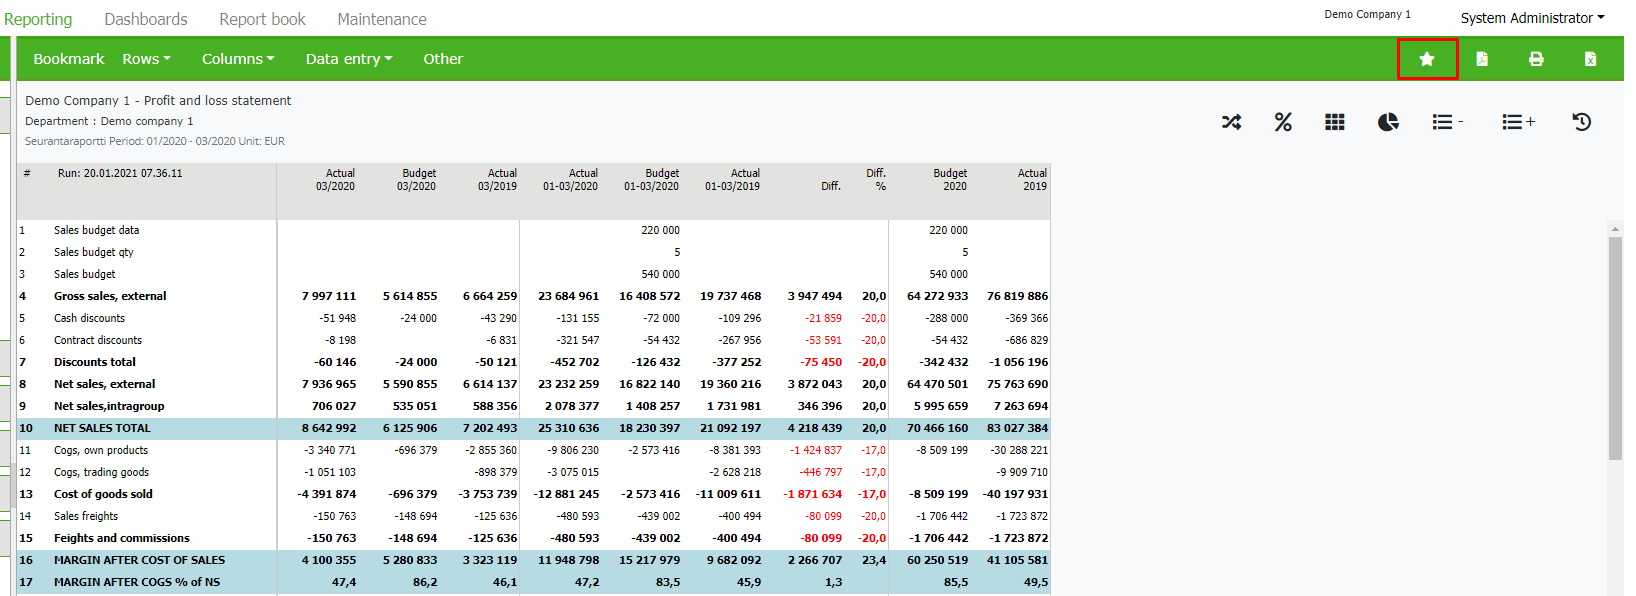Select the NET SALES TOTAL row
The height and width of the screenshot is (596, 1636).
click(x=533, y=428)
